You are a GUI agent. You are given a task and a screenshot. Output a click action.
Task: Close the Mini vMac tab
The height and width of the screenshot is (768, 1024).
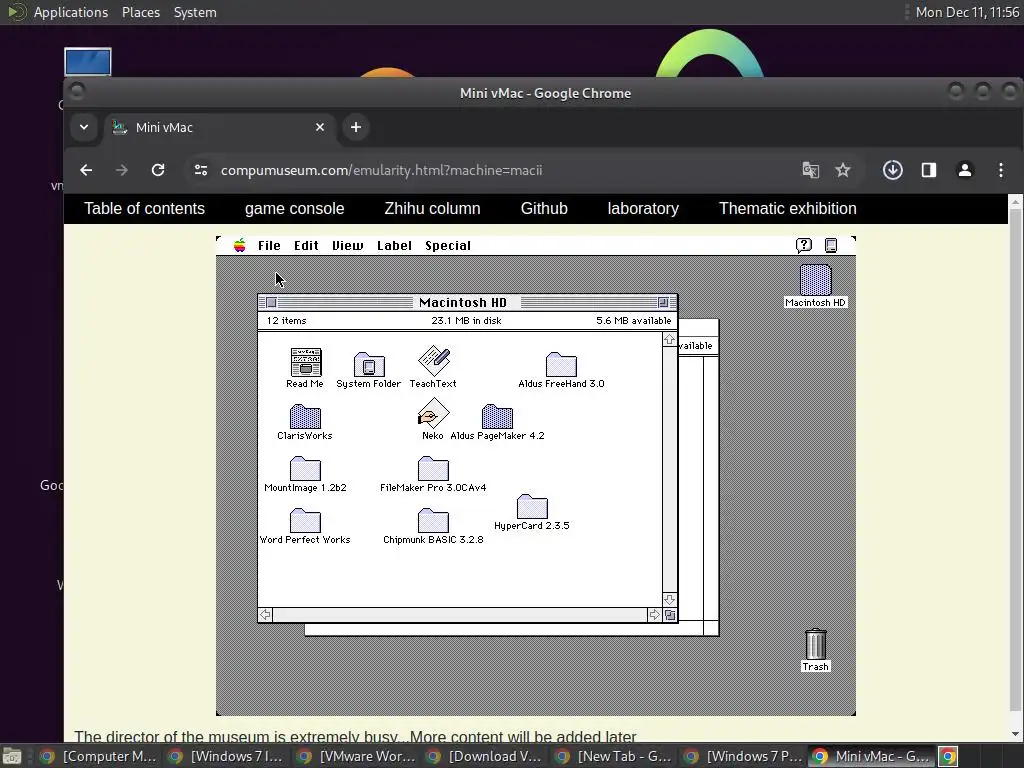click(x=320, y=127)
